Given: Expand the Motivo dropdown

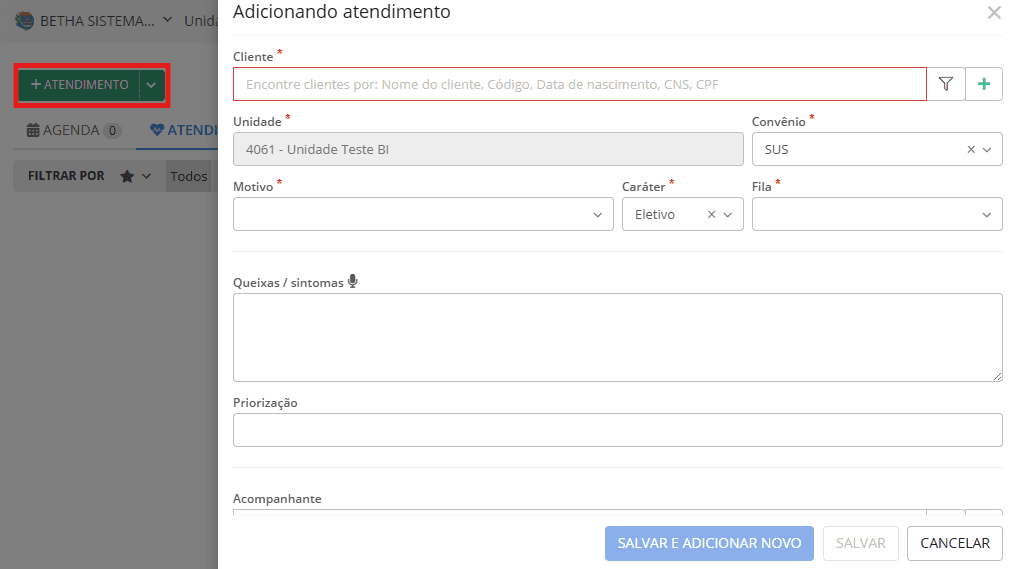Looking at the screenshot, I should (598, 214).
